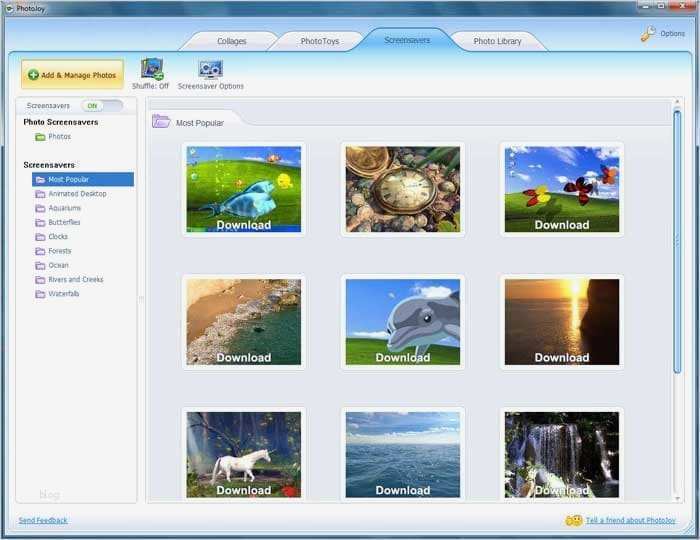
Task: Click the Clocks folder icon
Action: point(40,237)
